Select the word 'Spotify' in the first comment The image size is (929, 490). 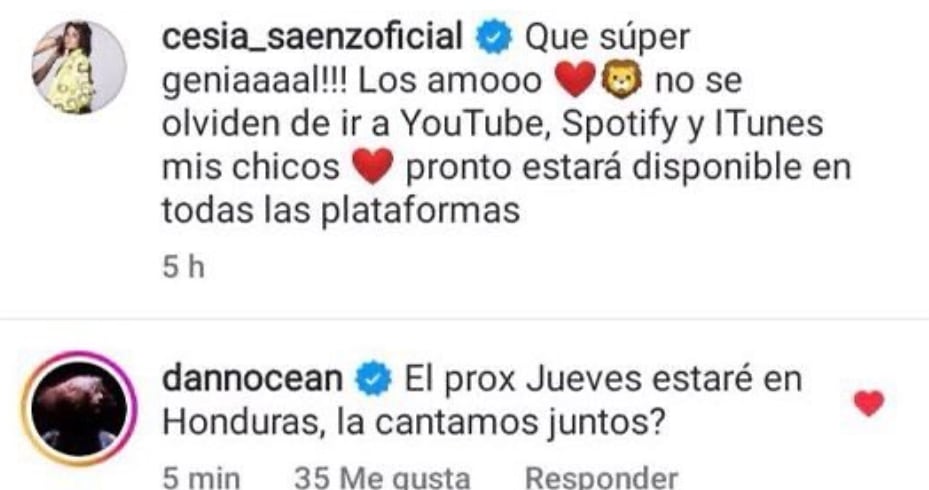[619, 124]
